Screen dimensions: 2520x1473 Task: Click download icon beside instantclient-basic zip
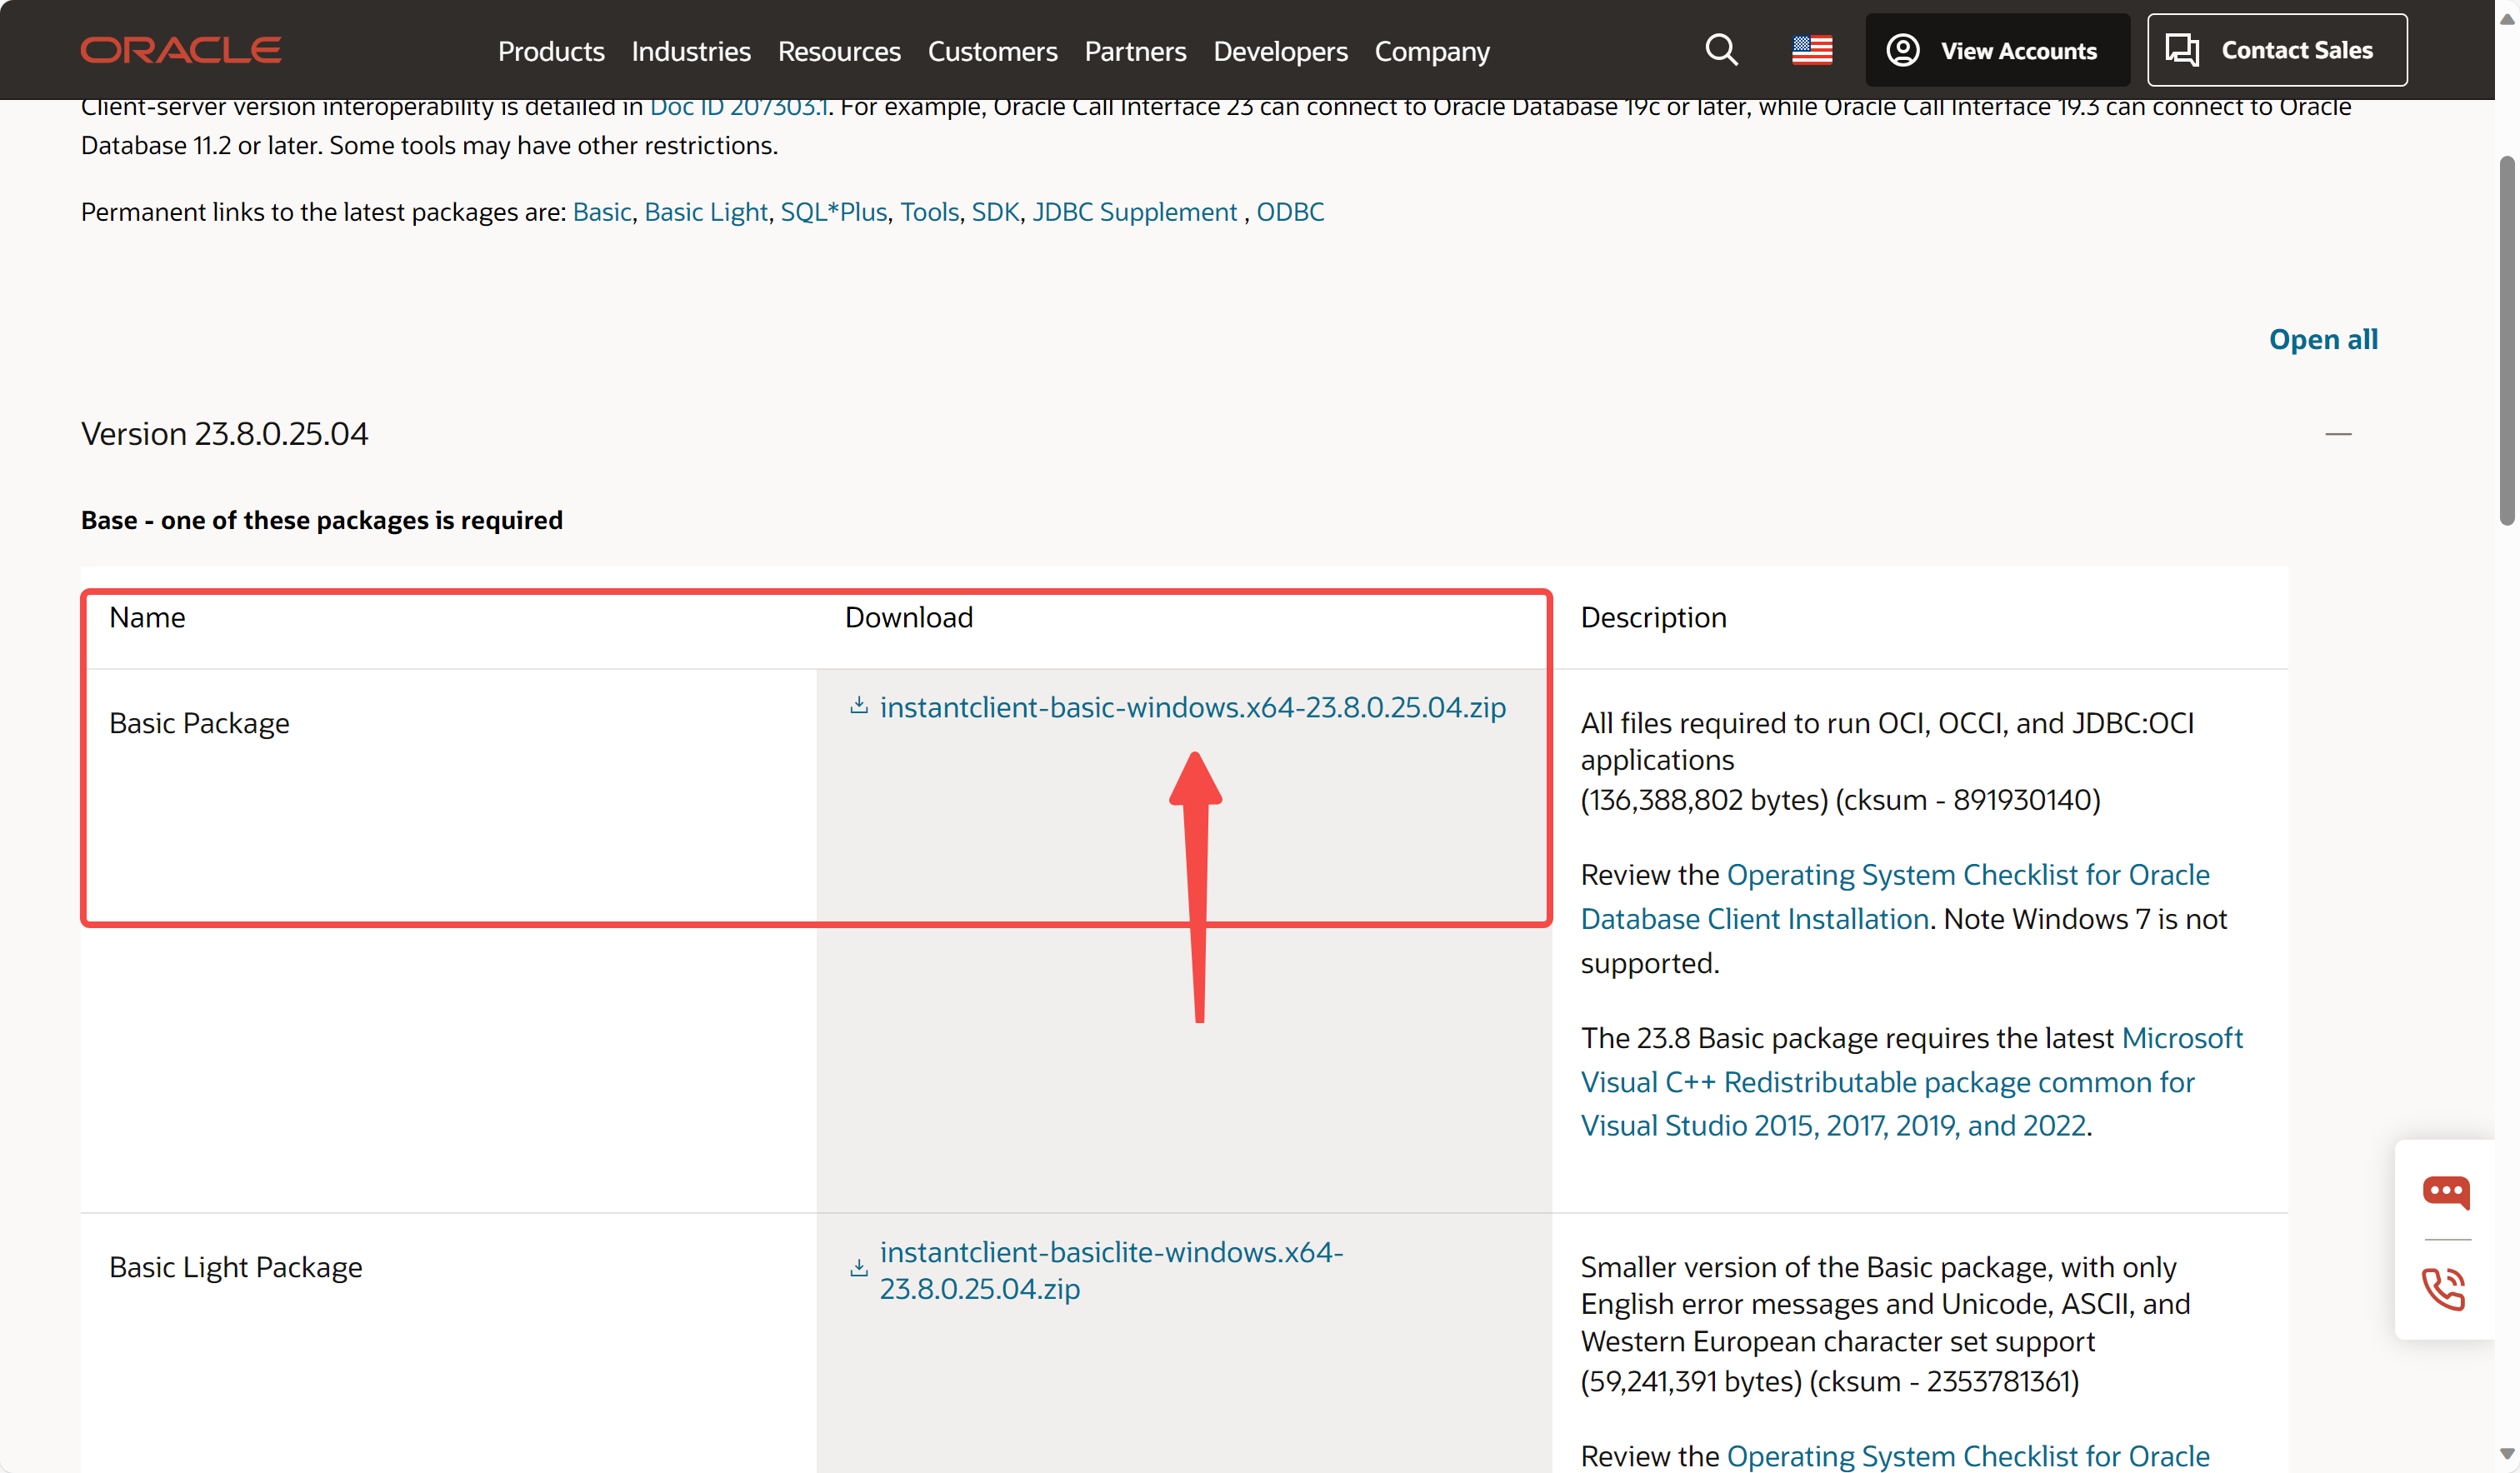click(858, 706)
